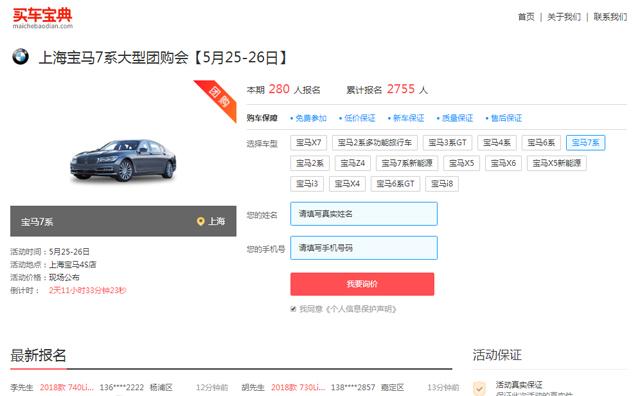Select the 宝马X6 model option
640x396 pixels.
click(503, 163)
